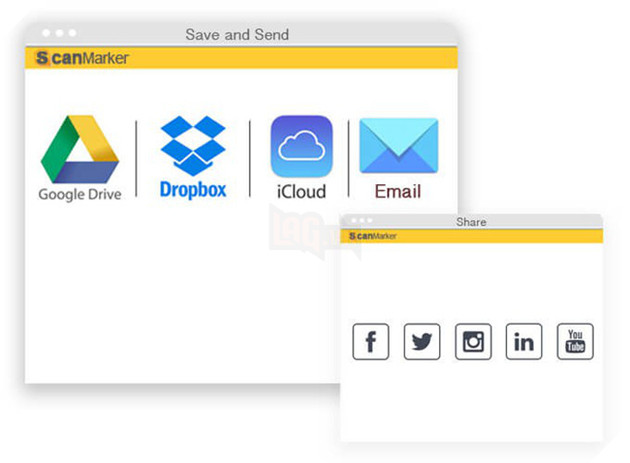The height and width of the screenshot is (463, 630).
Task: Share via the Twitter bird icon
Action: tap(422, 342)
